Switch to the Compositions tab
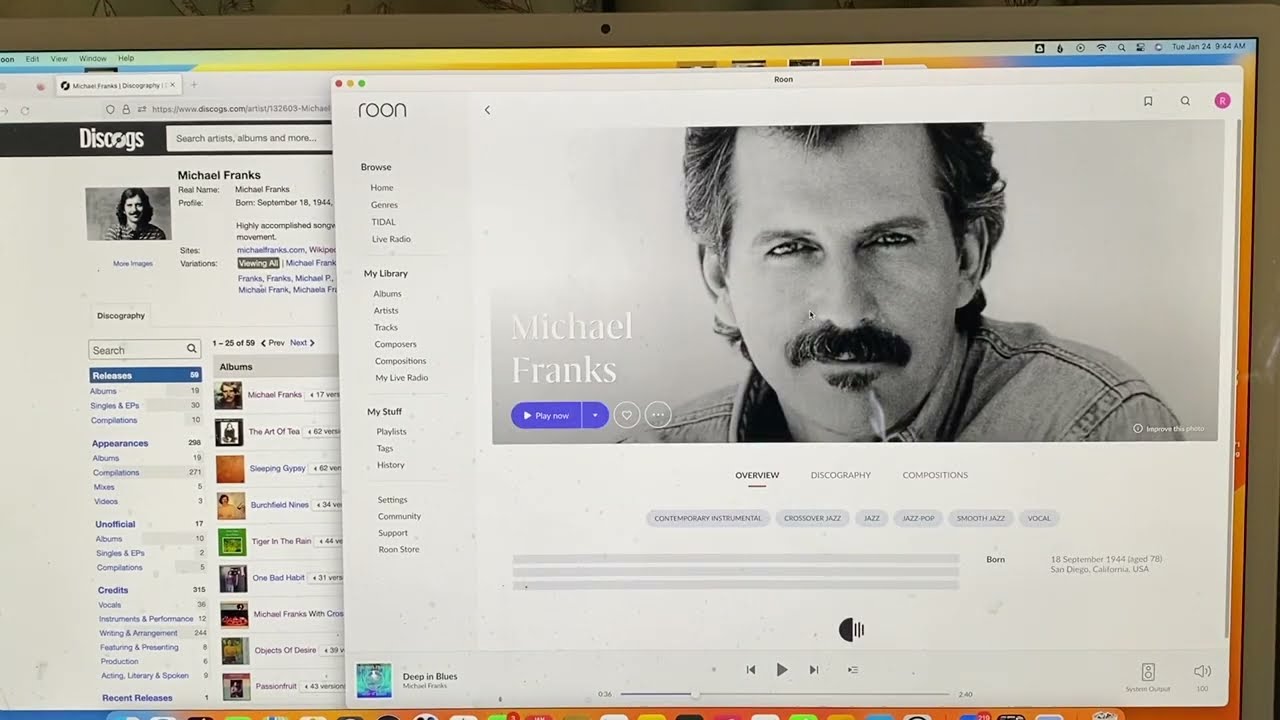The height and width of the screenshot is (720, 1280). click(x=935, y=475)
